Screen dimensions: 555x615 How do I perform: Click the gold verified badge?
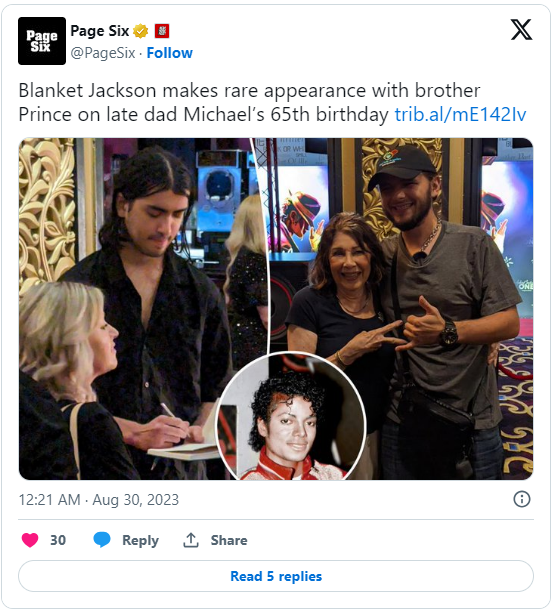141,31
